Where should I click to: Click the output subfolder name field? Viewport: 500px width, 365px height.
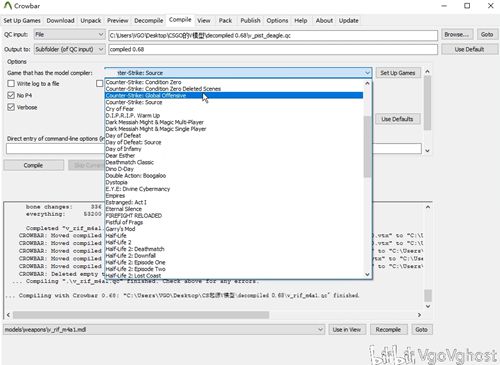coord(273,49)
